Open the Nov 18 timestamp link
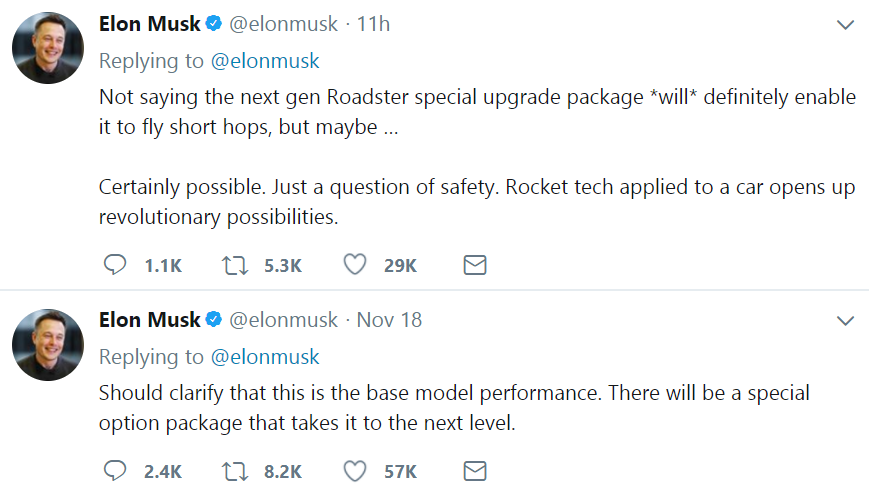869x489 pixels. pyautogui.click(x=389, y=320)
